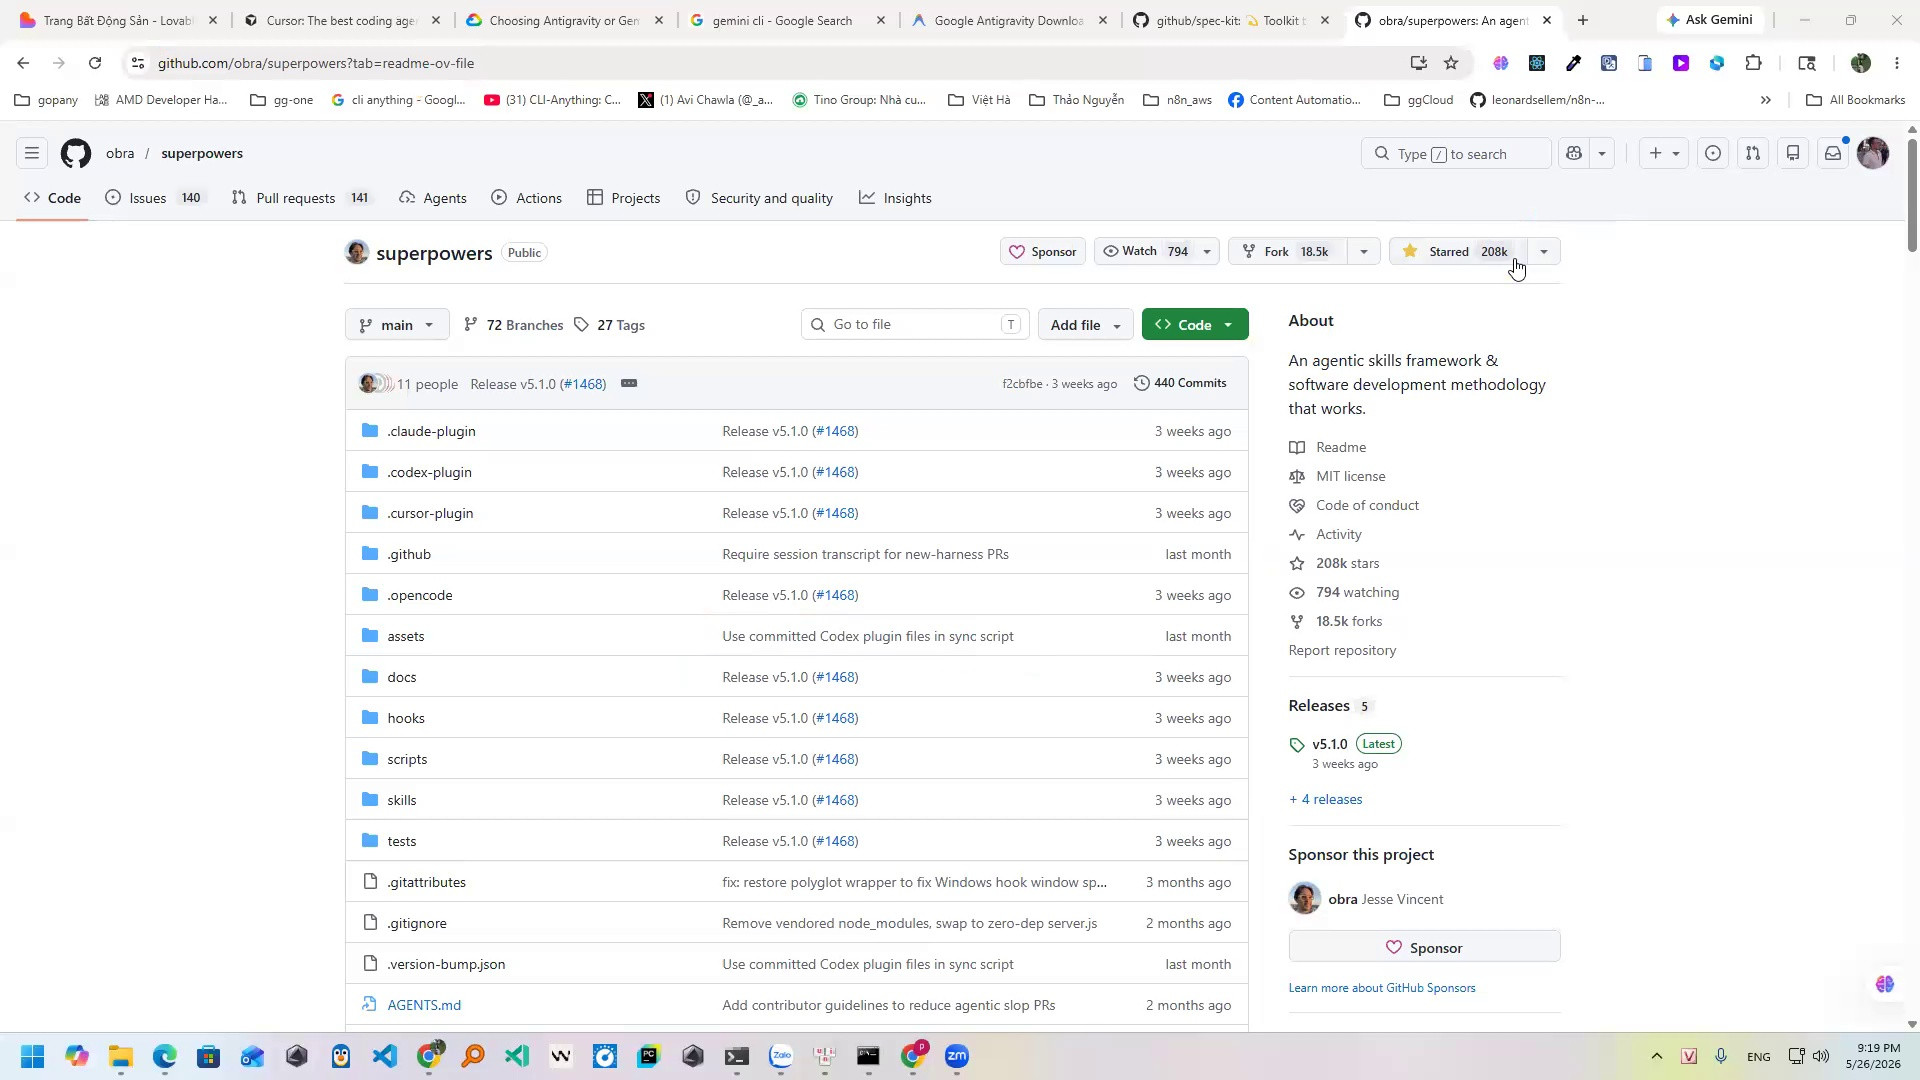
Task: Click the GitHub Type / to search box
Action: (1456, 154)
